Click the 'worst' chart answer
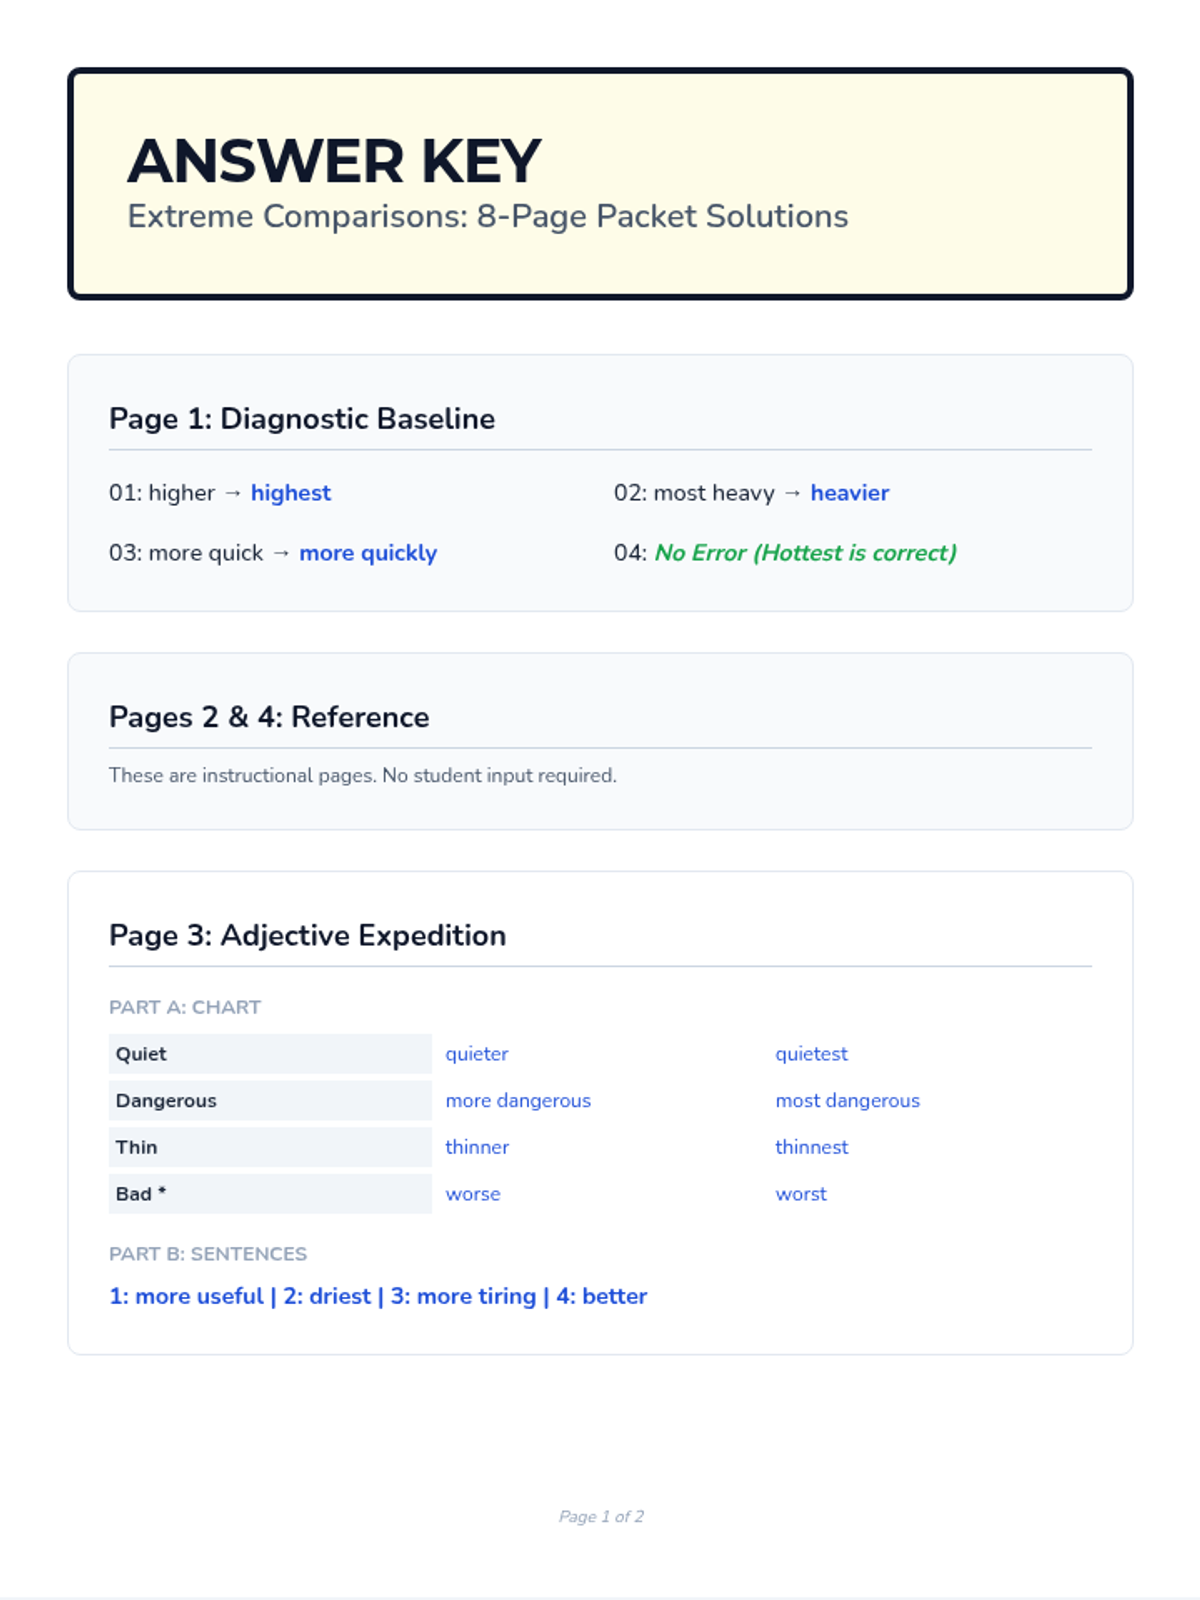1200x1600 pixels. [801, 1194]
